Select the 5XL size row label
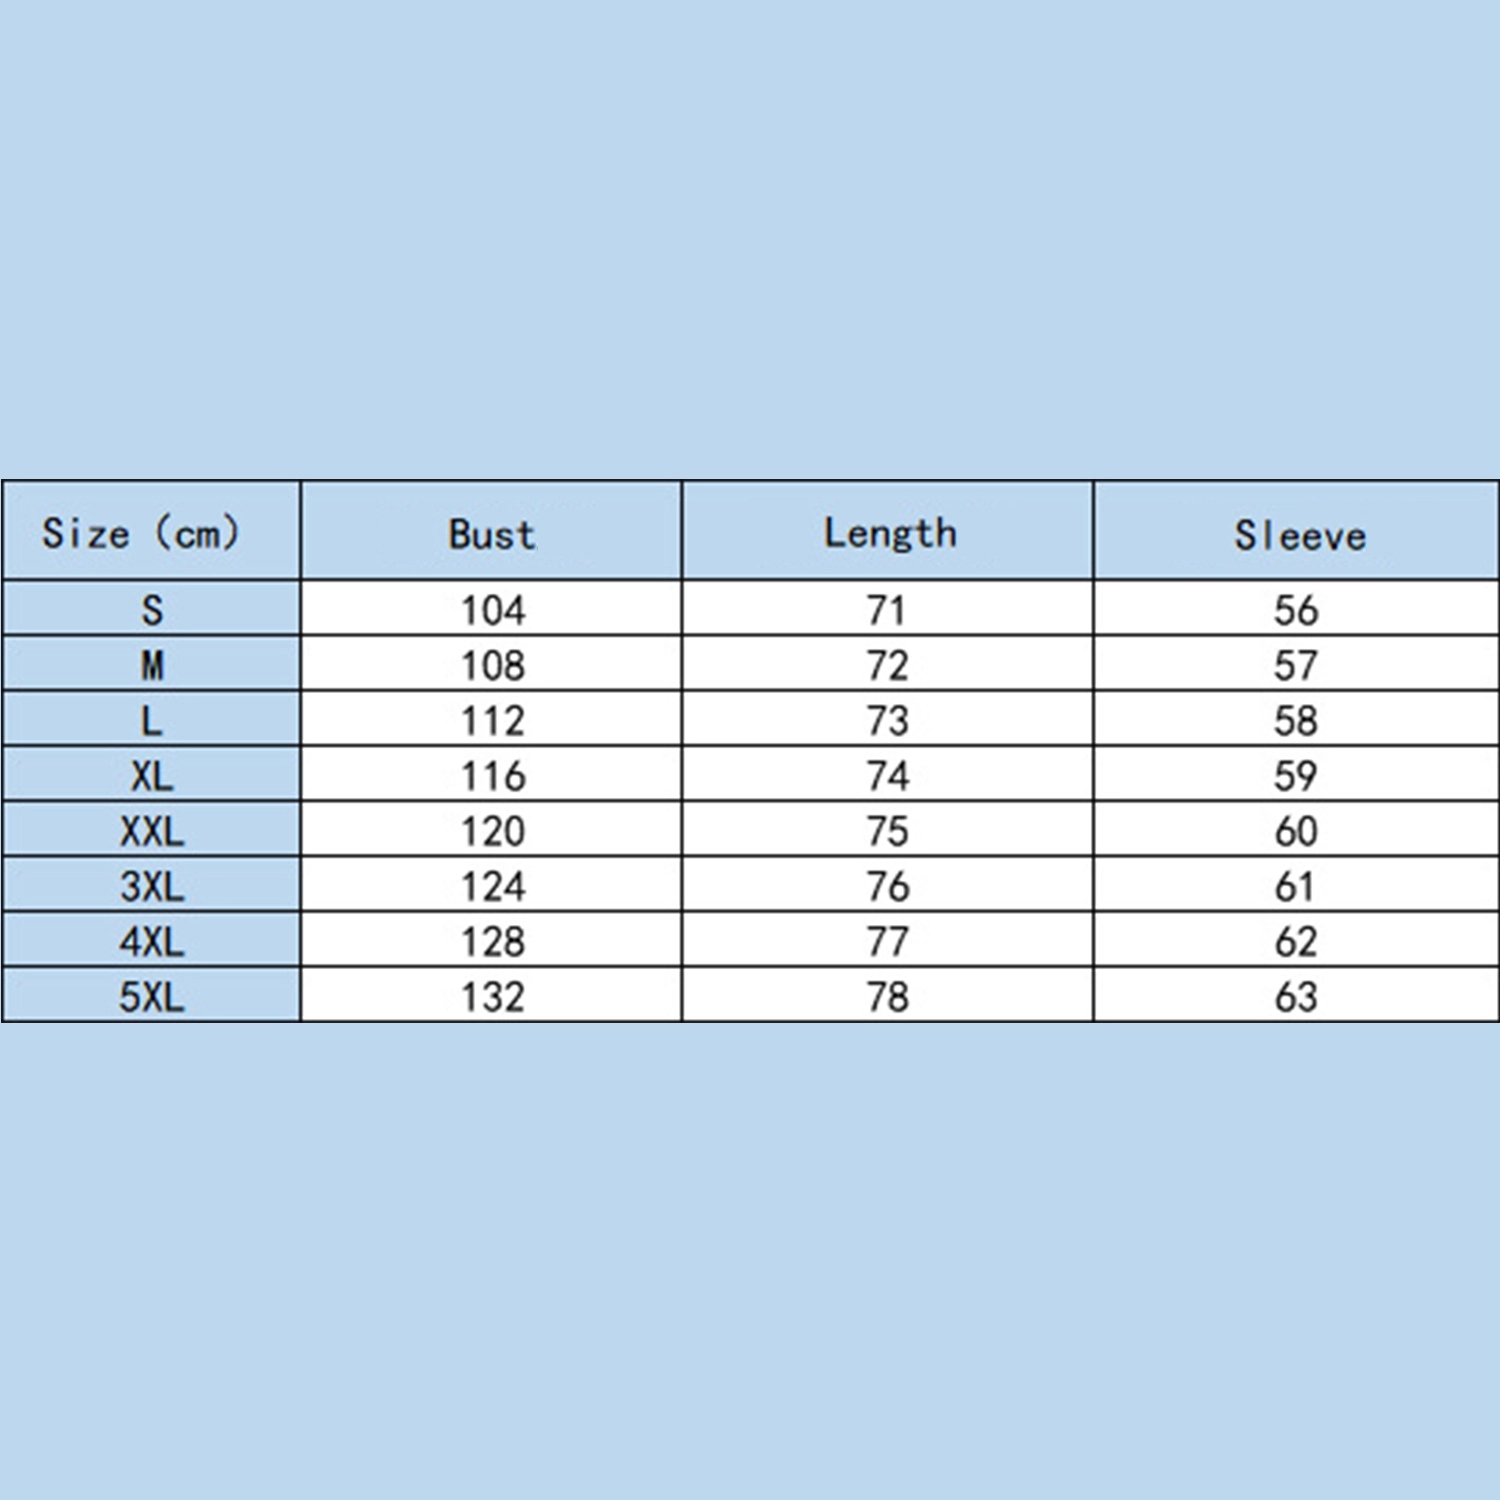The height and width of the screenshot is (1500, 1500). pos(152,997)
